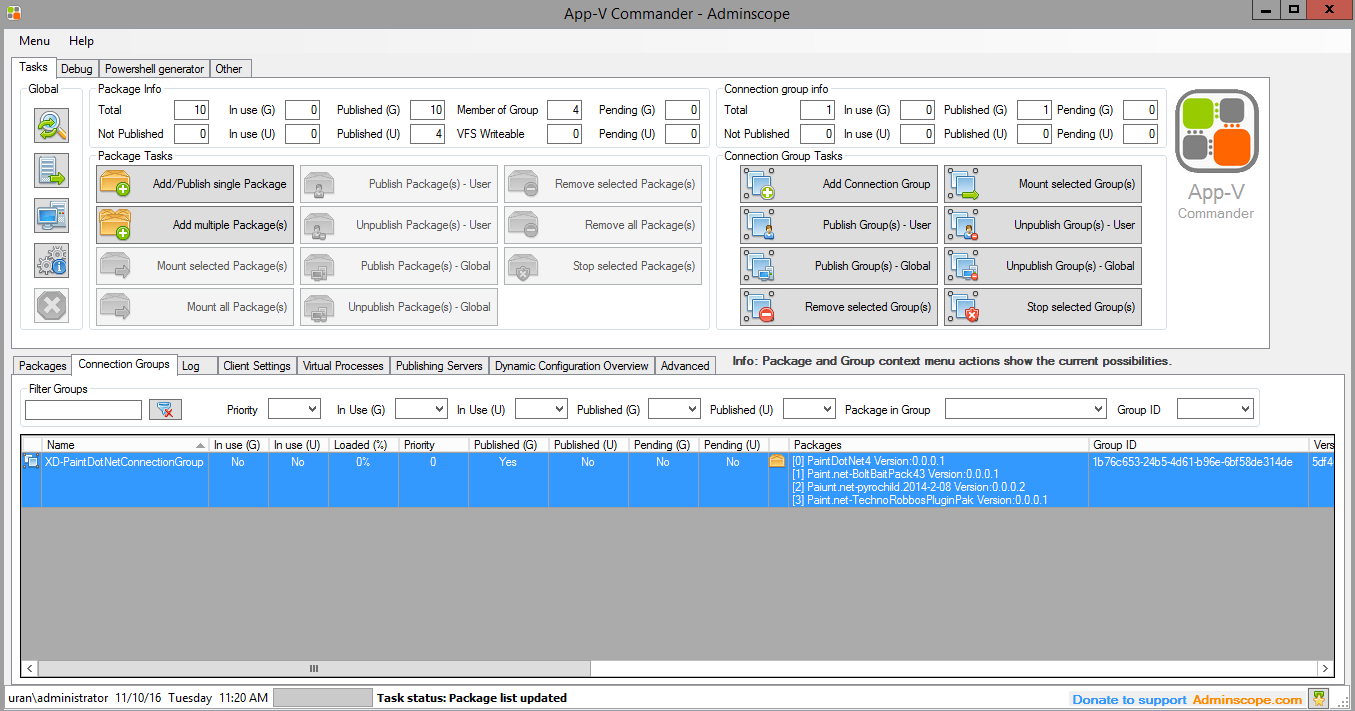Click the Global refresh magnifier icon

(51, 125)
